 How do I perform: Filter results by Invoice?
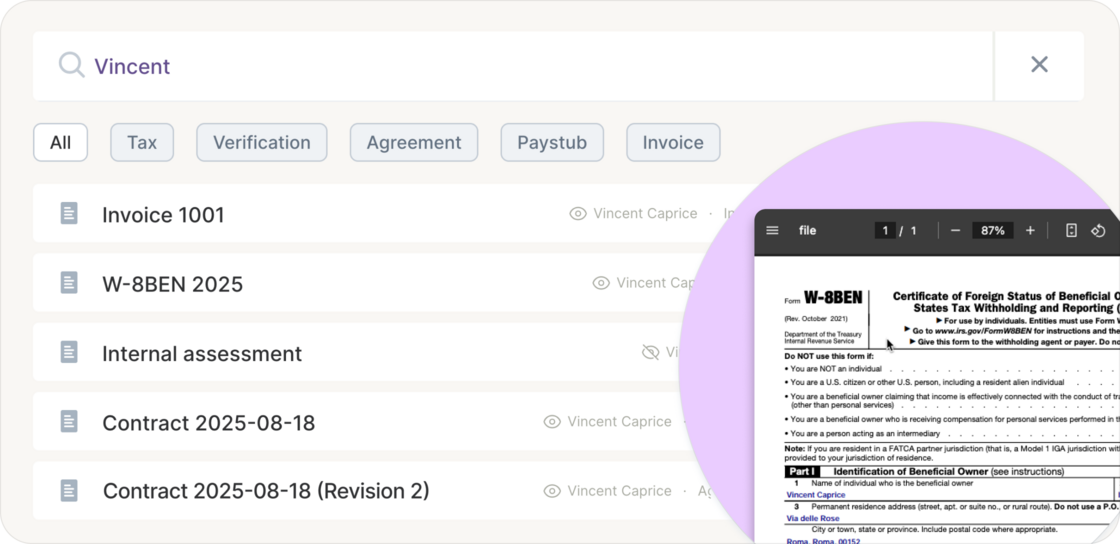pos(673,142)
